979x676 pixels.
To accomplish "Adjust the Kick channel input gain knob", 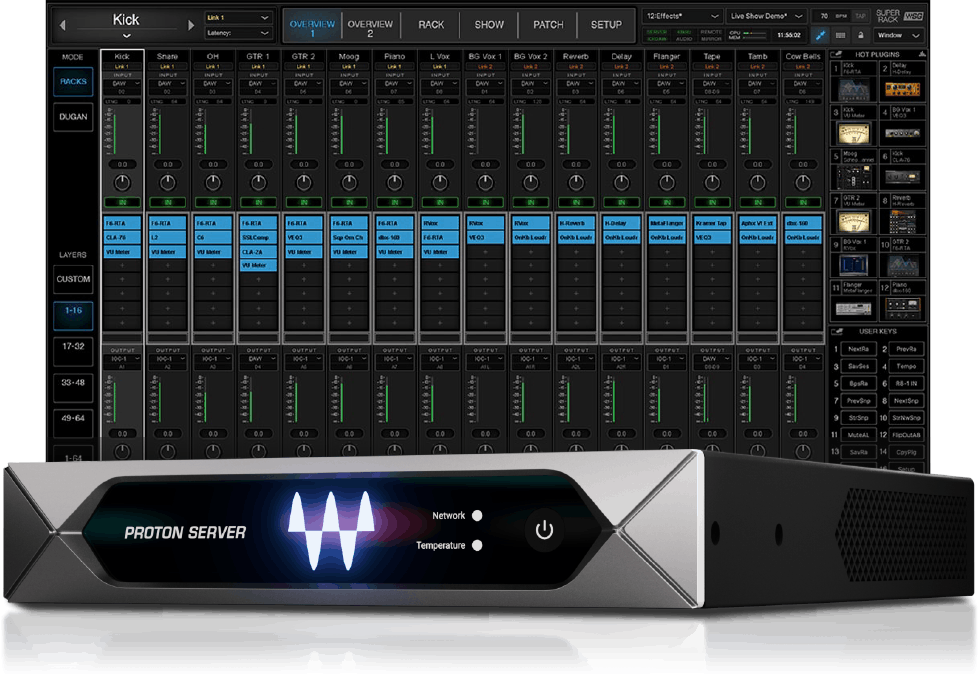I will [x=122, y=182].
